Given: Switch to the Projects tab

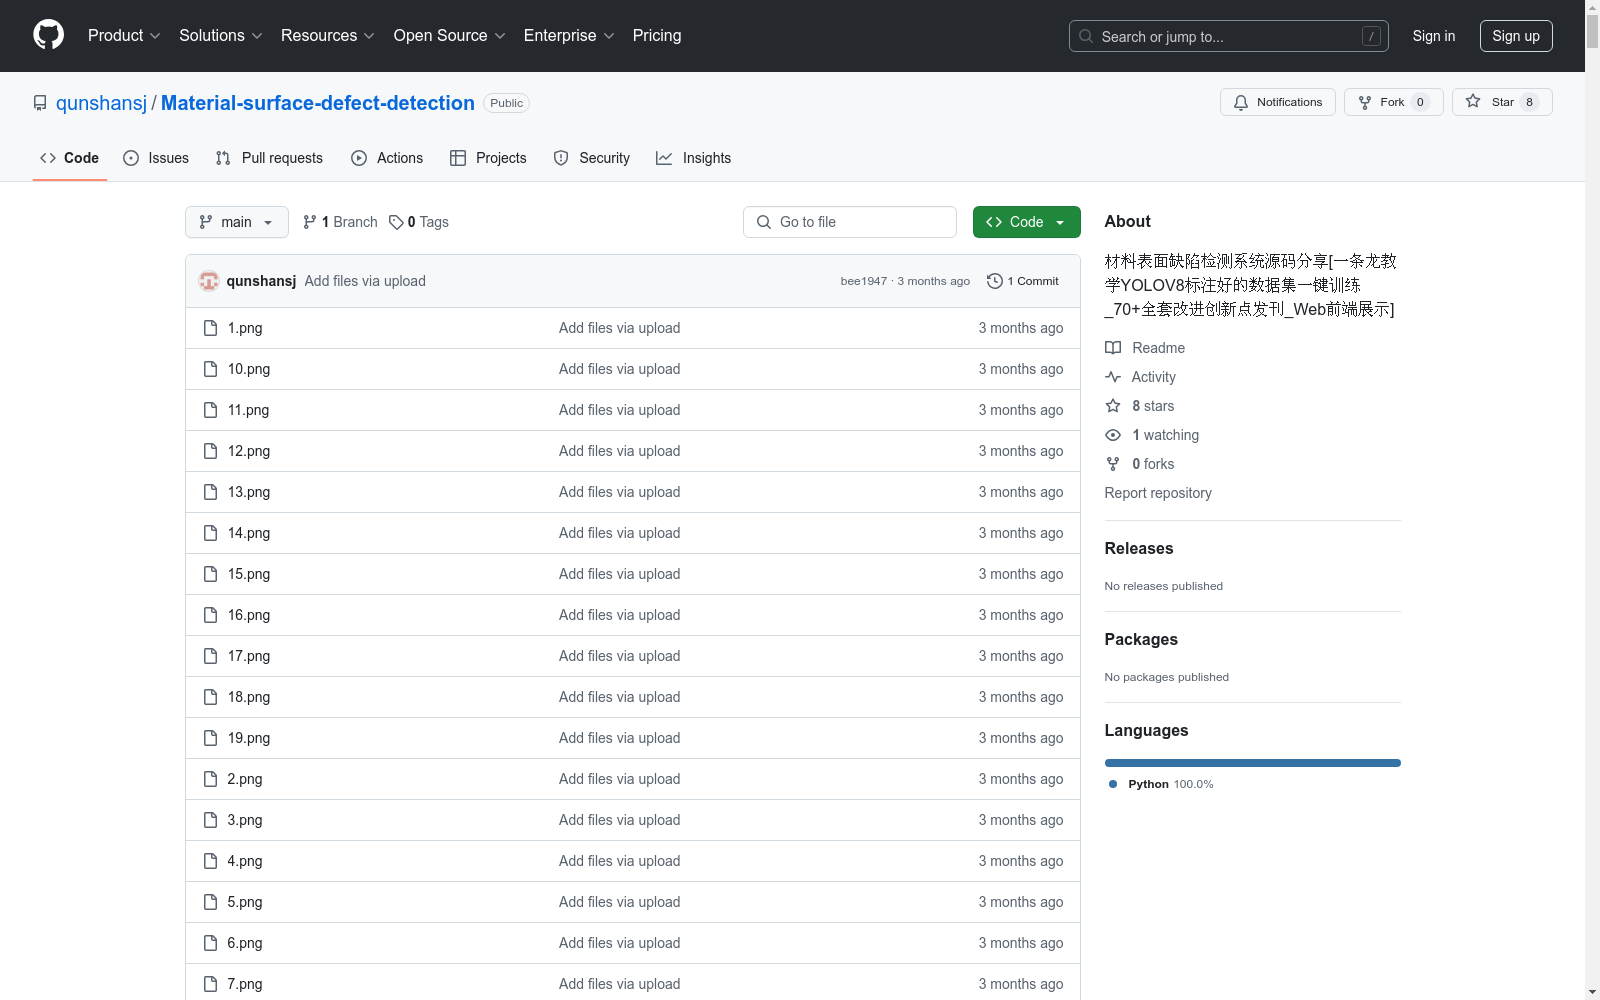Looking at the screenshot, I should click(x=488, y=158).
